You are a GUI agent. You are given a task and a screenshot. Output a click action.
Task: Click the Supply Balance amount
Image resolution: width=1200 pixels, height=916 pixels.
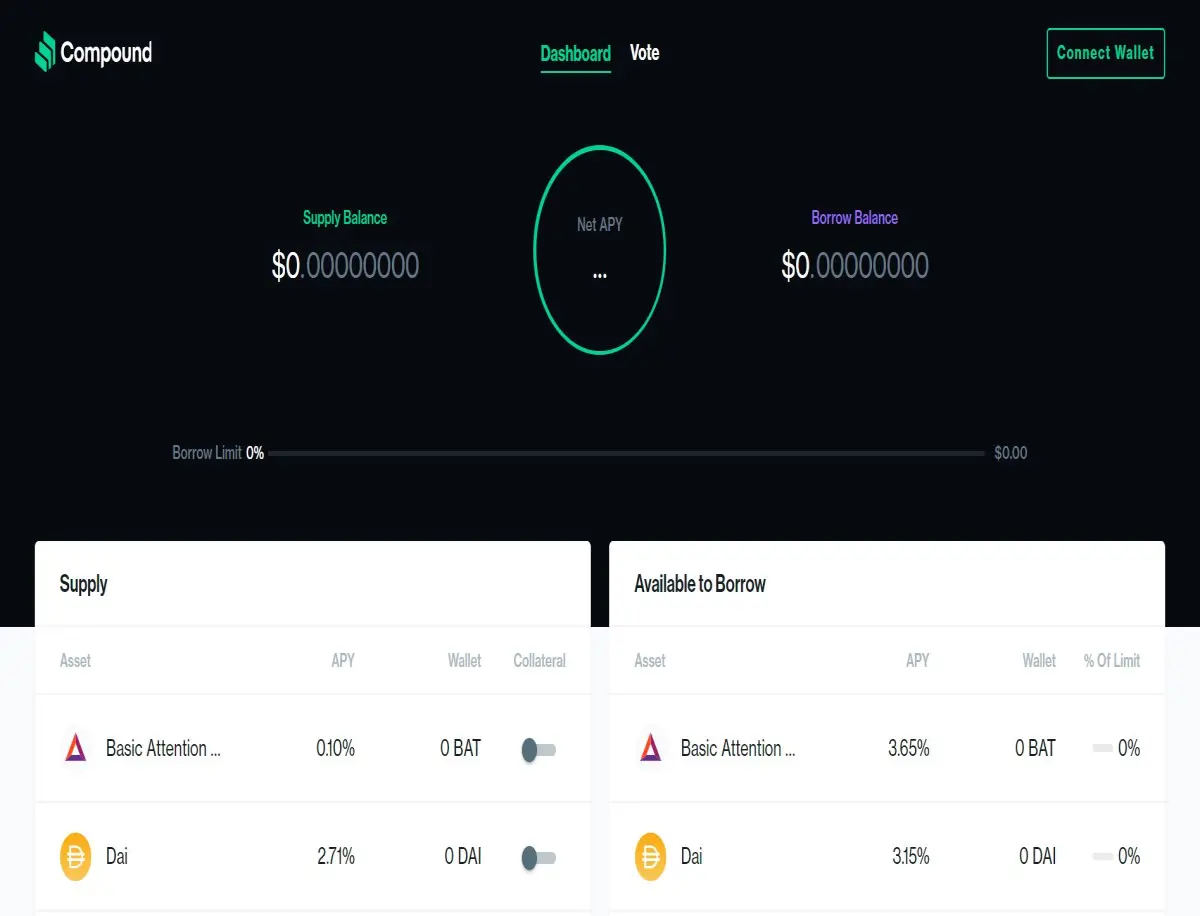point(345,265)
